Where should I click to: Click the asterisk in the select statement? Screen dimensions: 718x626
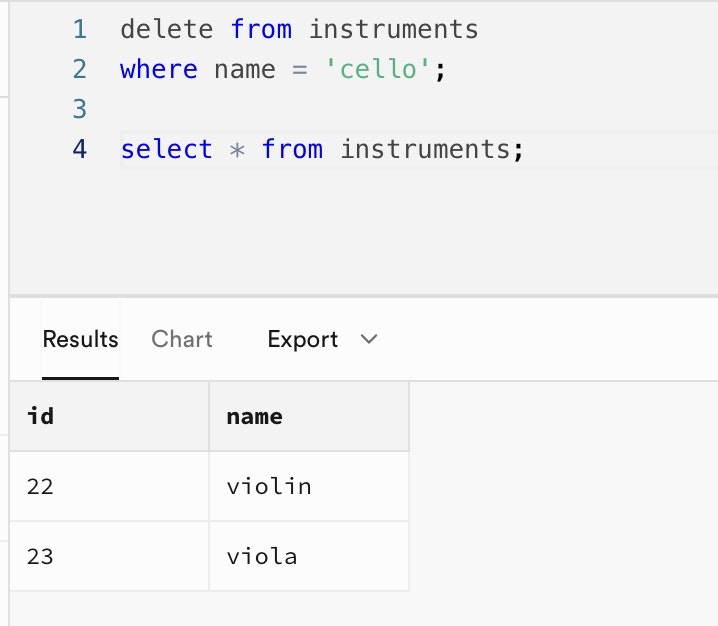pyautogui.click(x=237, y=150)
